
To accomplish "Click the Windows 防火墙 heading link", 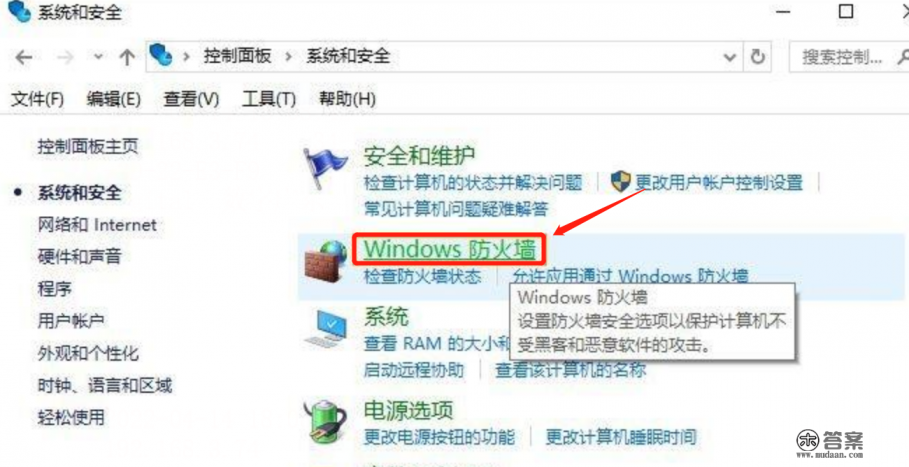I will (449, 249).
